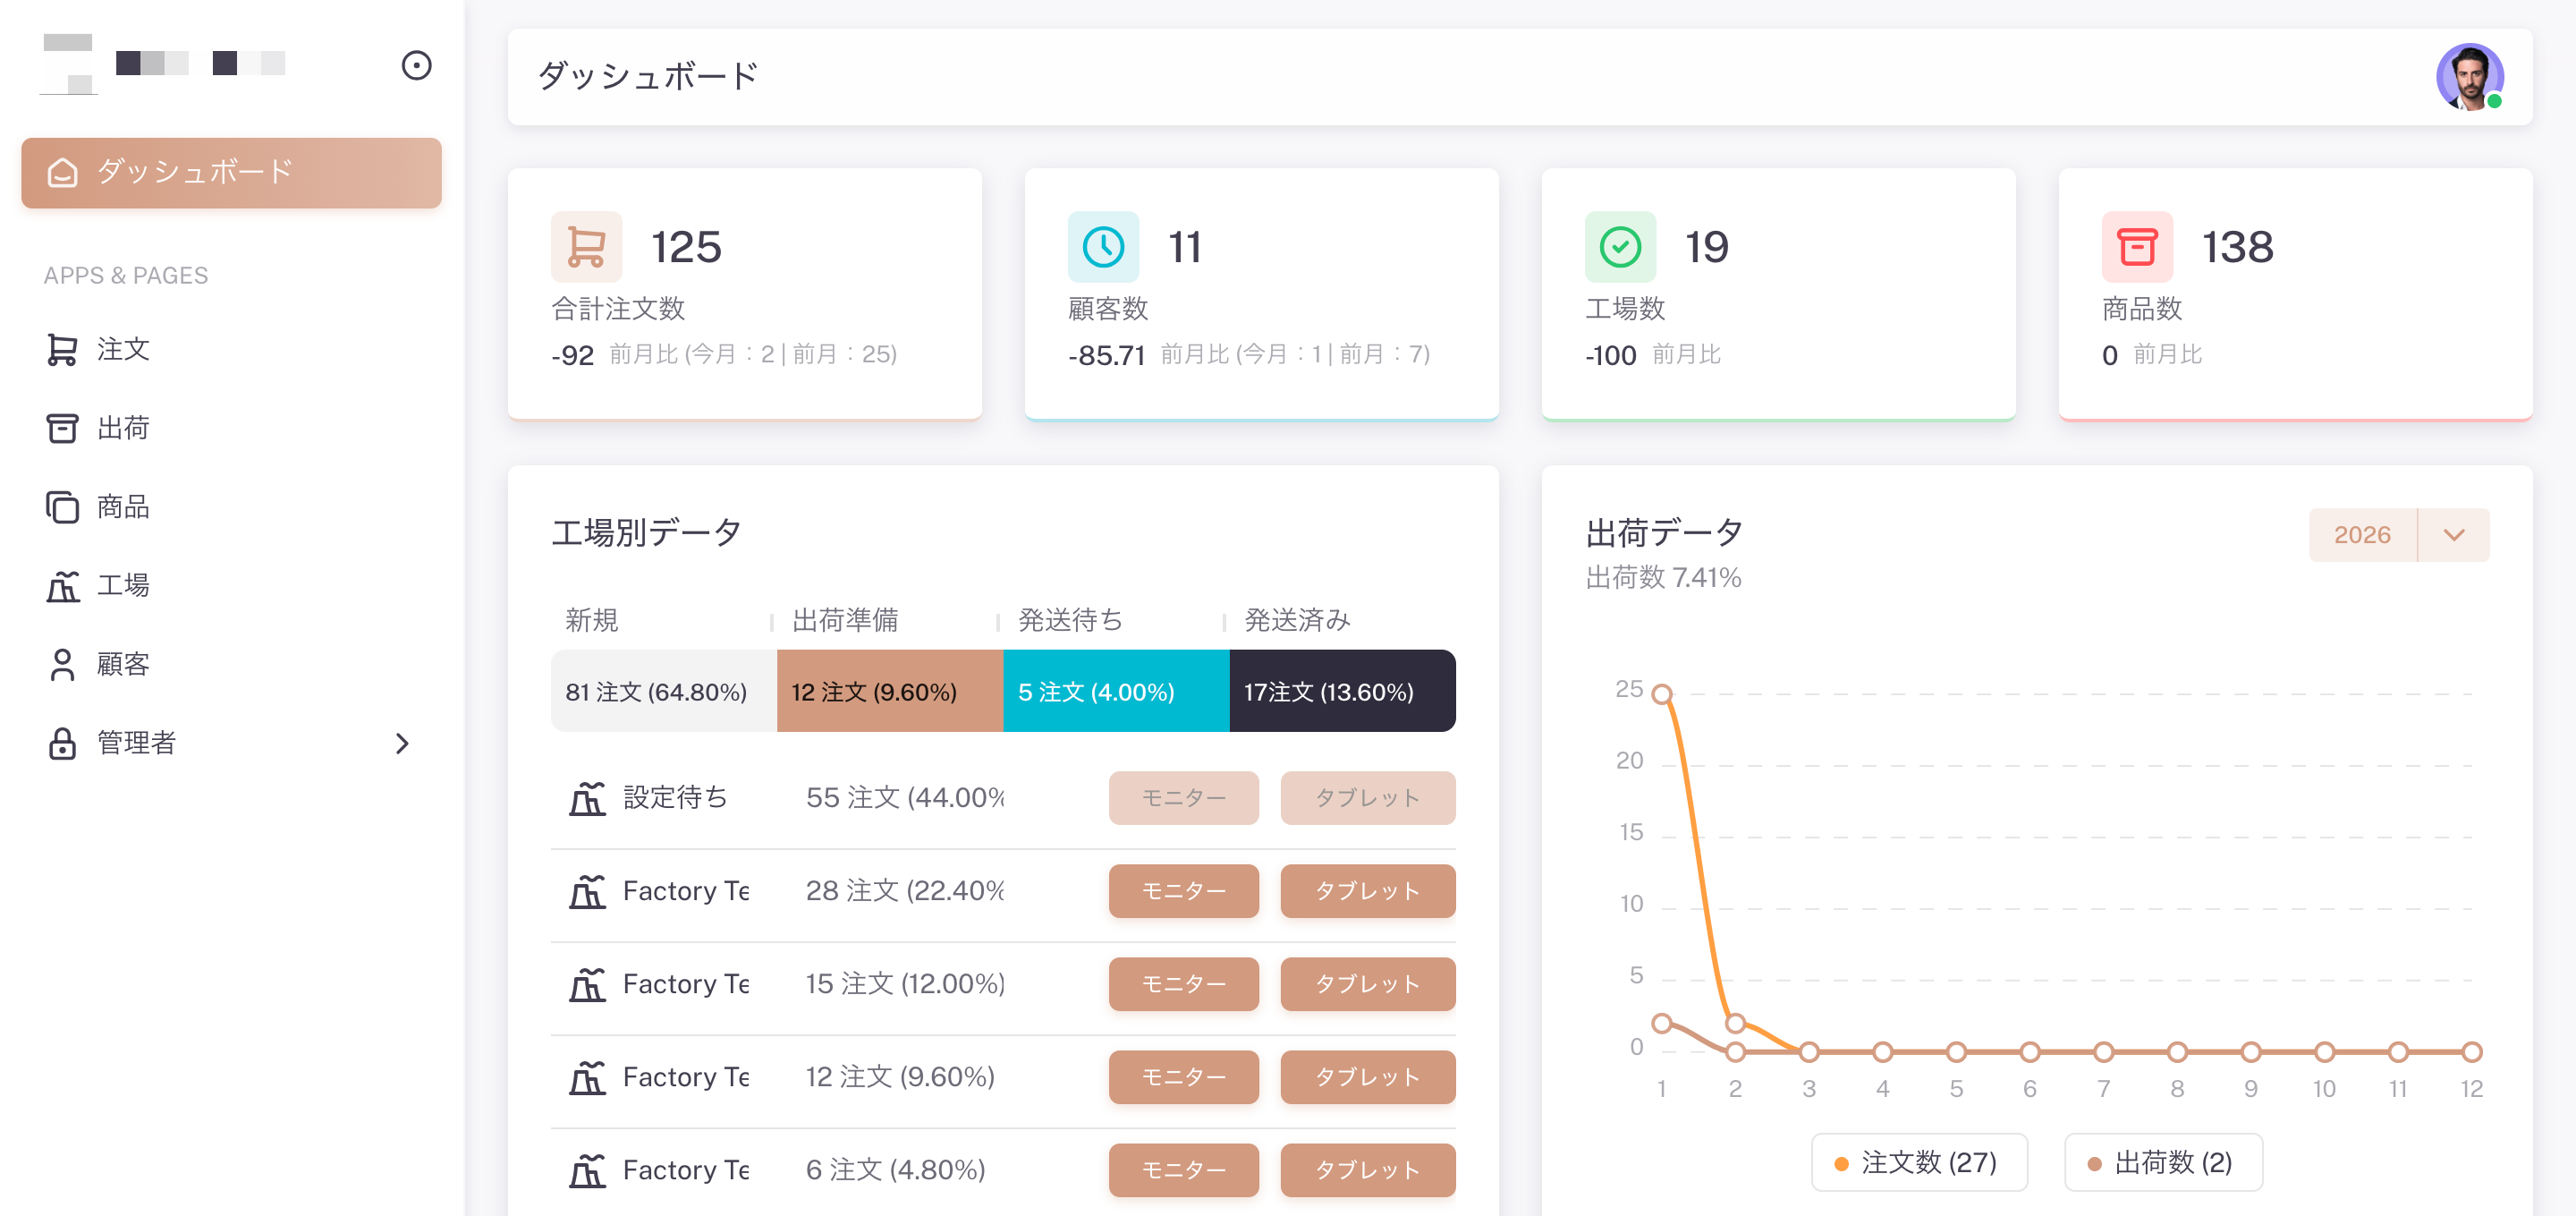Click the clock icon on customers card
2576x1216 pixels.
point(1103,246)
